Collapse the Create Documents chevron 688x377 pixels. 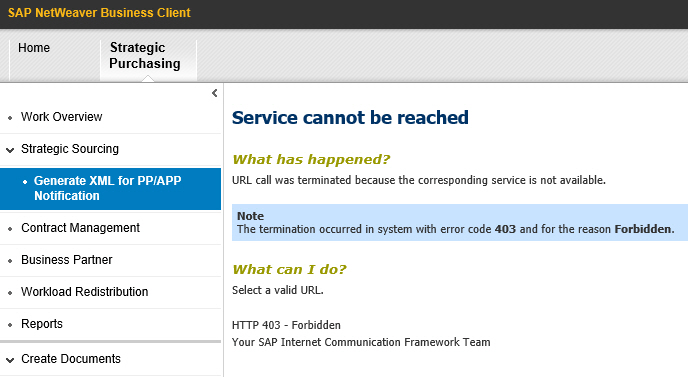click(x=10, y=360)
